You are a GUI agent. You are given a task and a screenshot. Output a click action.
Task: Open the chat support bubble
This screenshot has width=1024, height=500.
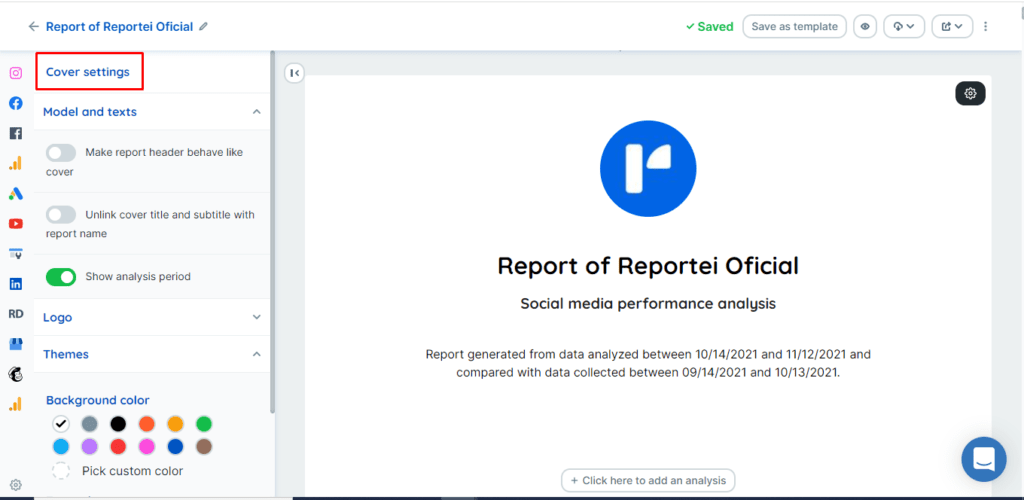[984, 460]
